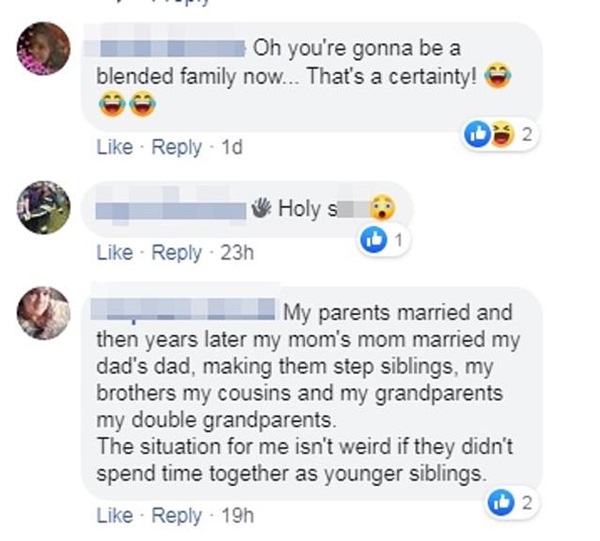The height and width of the screenshot is (541, 600).
Task: View thumbs-up reactions on the step siblings comment
Action: coord(504,502)
